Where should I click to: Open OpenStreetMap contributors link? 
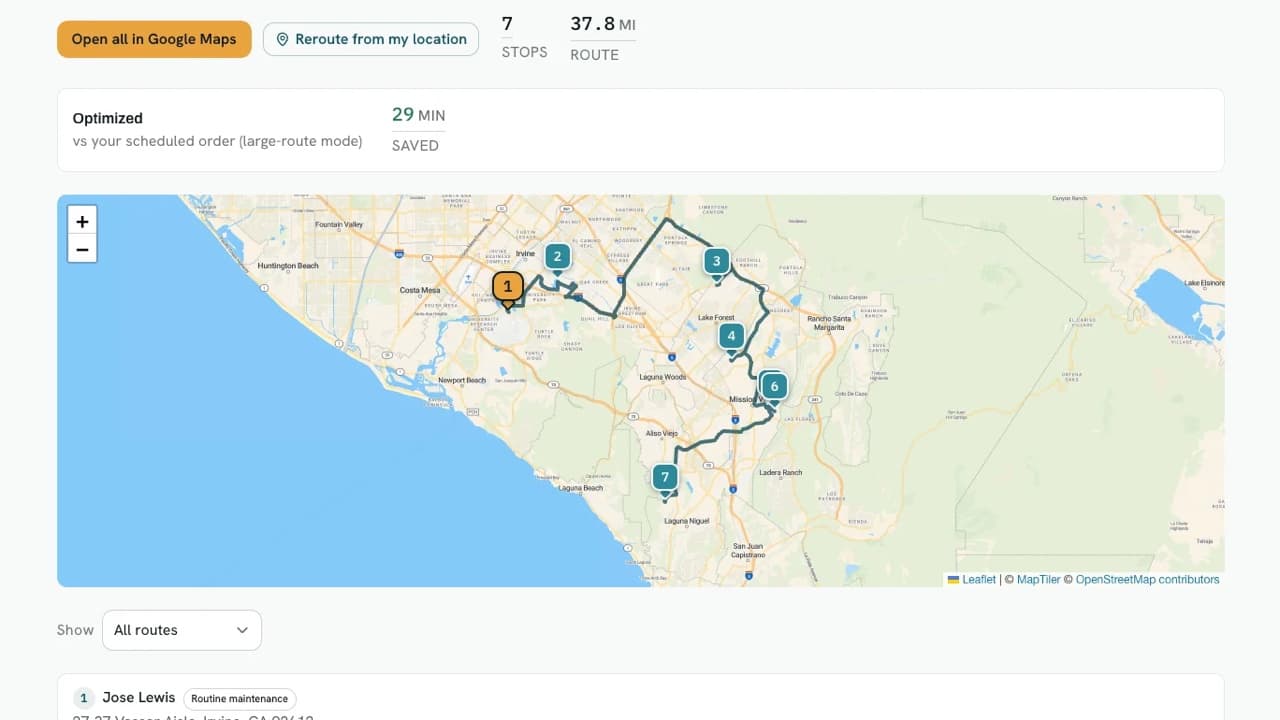tap(1147, 579)
